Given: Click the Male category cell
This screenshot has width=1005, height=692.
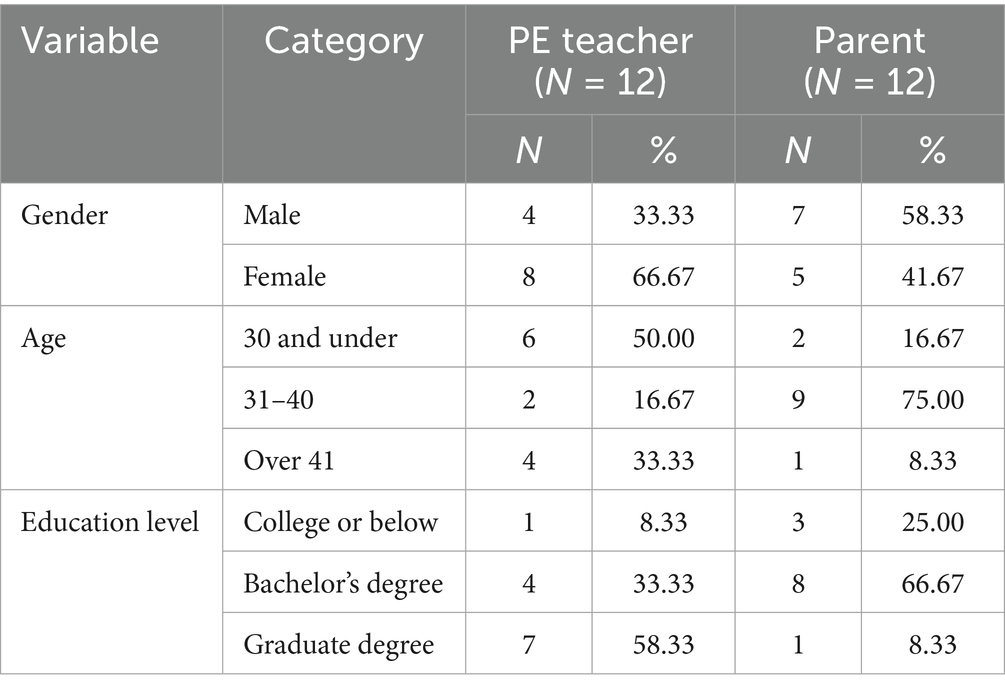Looking at the screenshot, I should click(x=272, y=215).
